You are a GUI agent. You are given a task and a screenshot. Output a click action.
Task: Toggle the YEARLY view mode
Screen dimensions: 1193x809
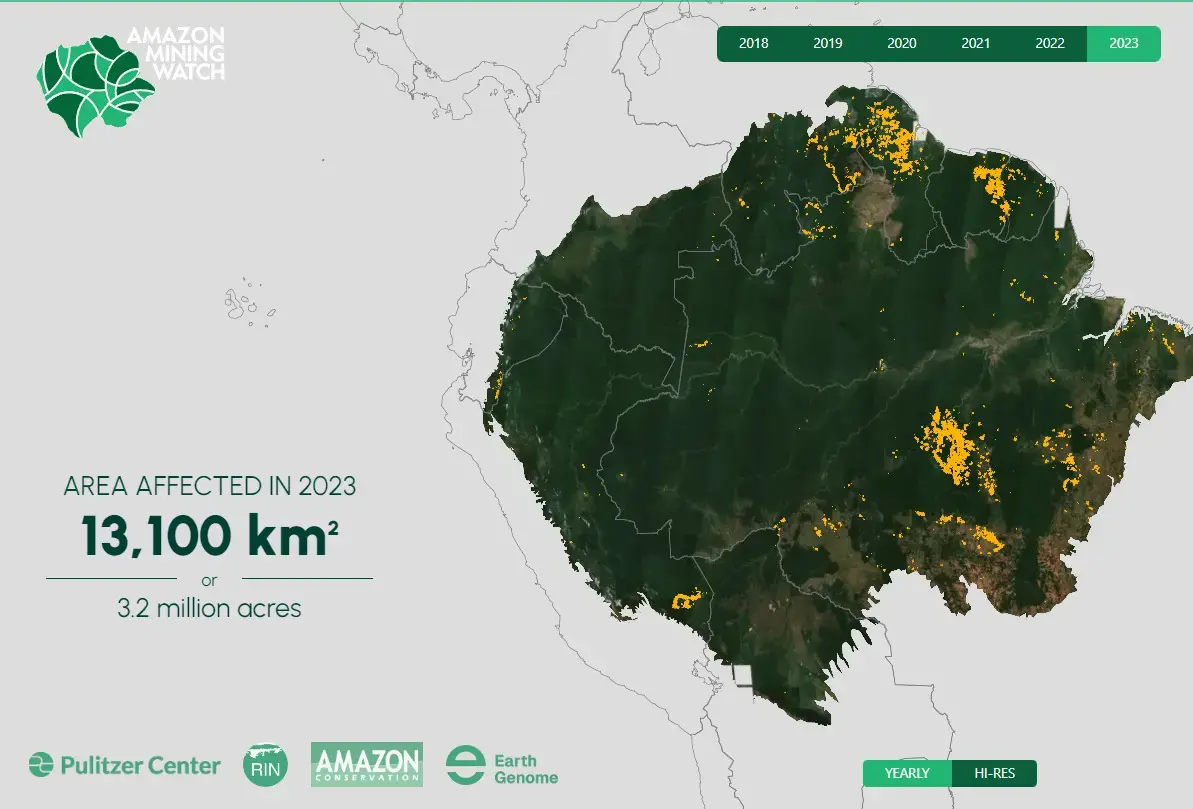point(906,773)
